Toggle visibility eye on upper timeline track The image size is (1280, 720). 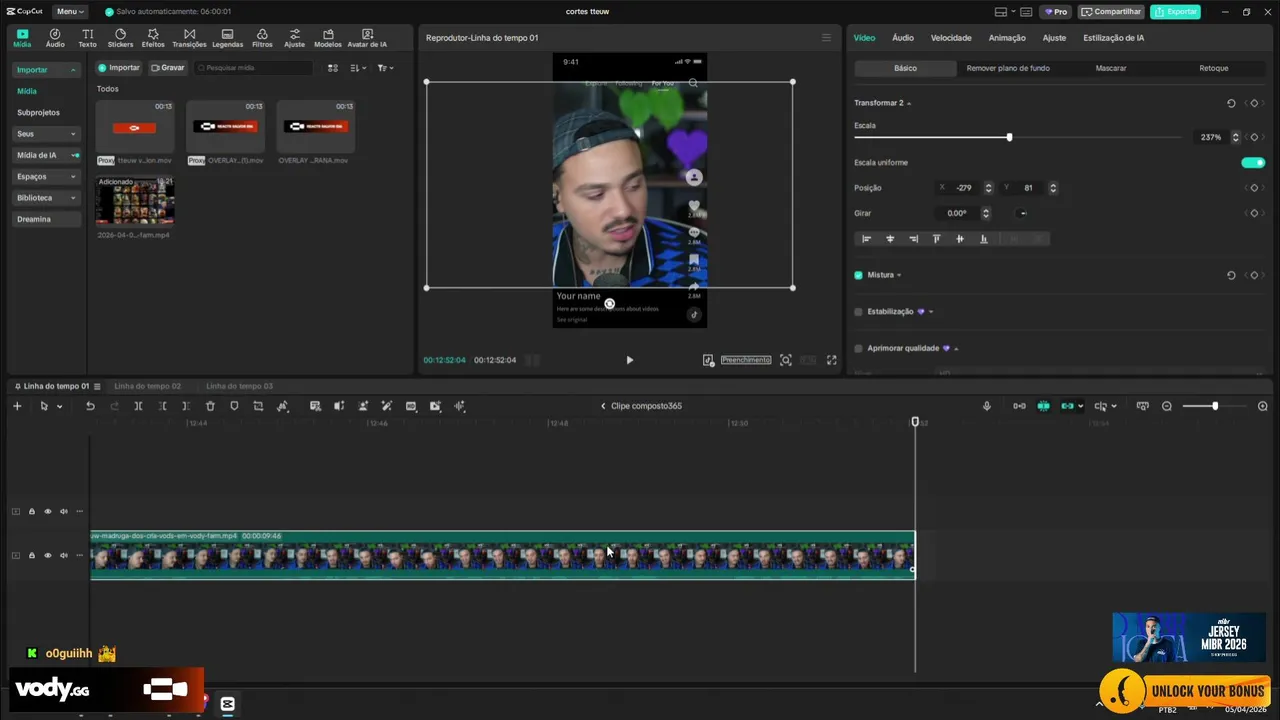pyautogui.click(x=47, y=512)
